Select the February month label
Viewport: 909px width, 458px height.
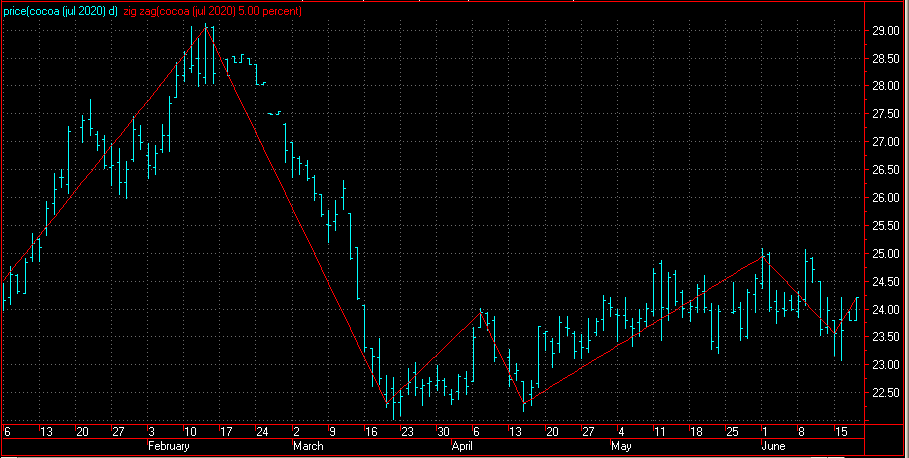(x=169, y=446)
